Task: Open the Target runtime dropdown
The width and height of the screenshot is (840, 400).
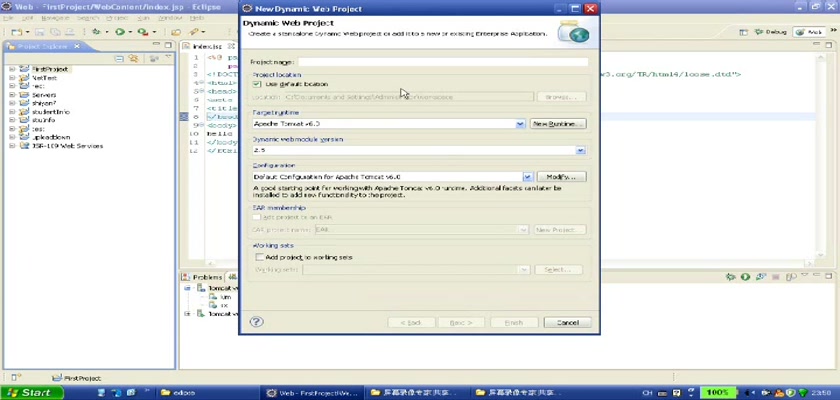Action: pyautogui.click(x=520, y=124)
